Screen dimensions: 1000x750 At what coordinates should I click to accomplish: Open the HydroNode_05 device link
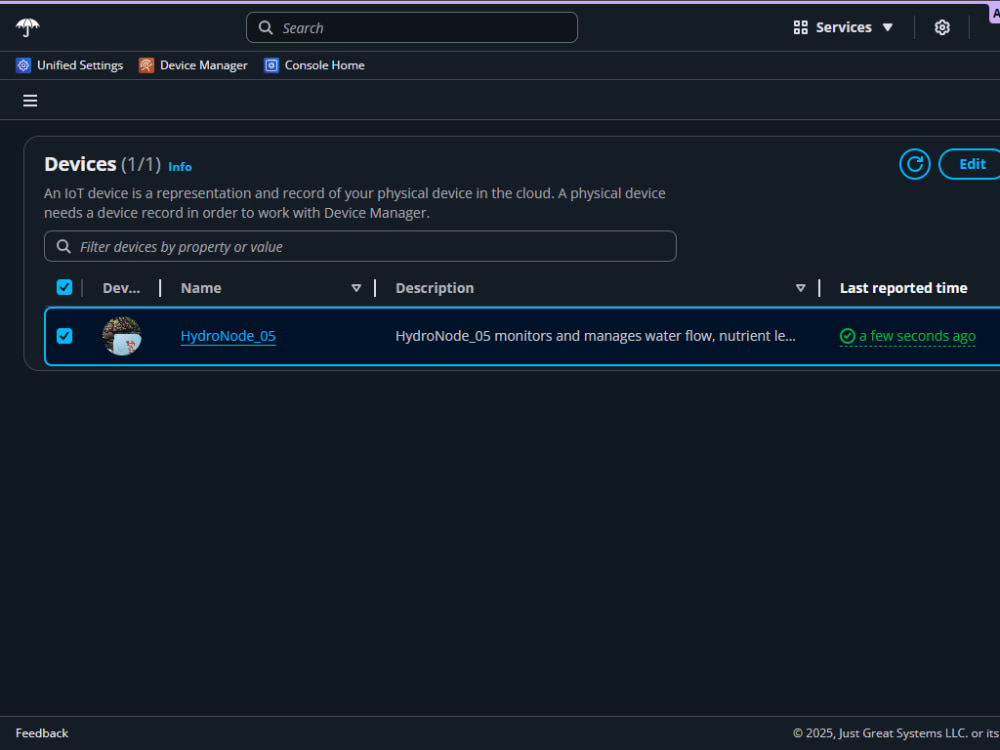[x=228, y=336]
